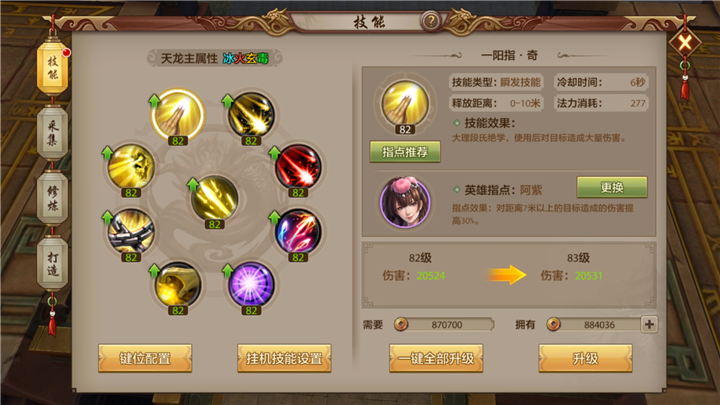Open 挂机技能设置 auto skill settings
Viewport: 720px width, 405px height.
click(x=284, y=358)
